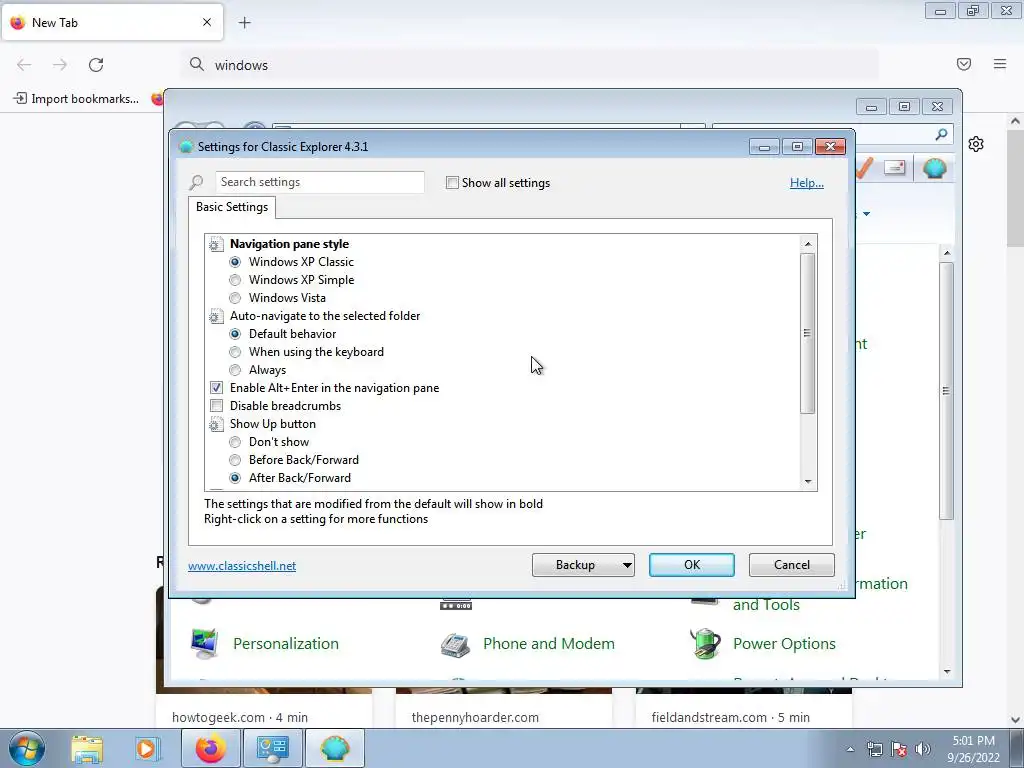
Task: Check Disable breadcrumbs
Action: point(216,406)
